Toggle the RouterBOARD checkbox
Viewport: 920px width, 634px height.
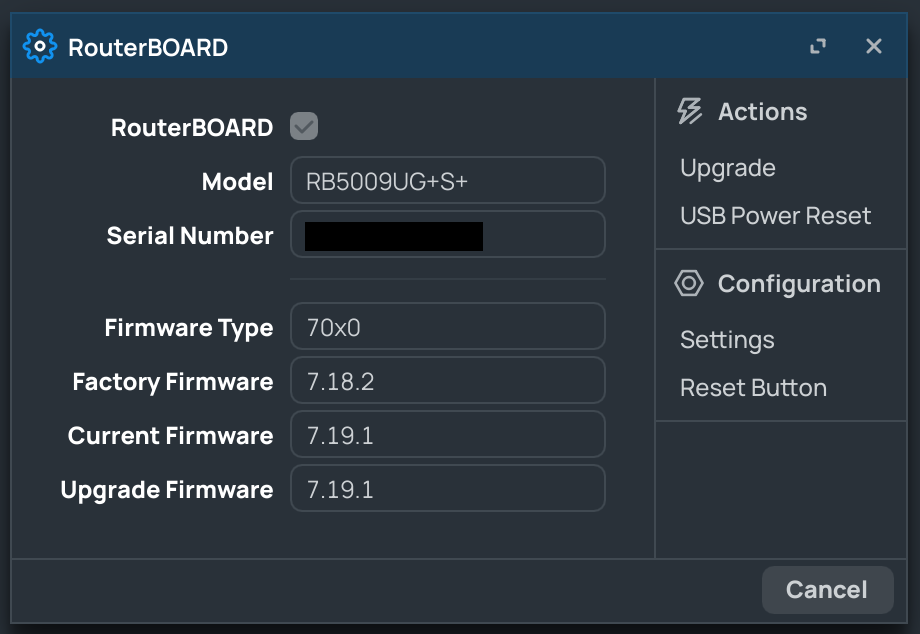304,126
